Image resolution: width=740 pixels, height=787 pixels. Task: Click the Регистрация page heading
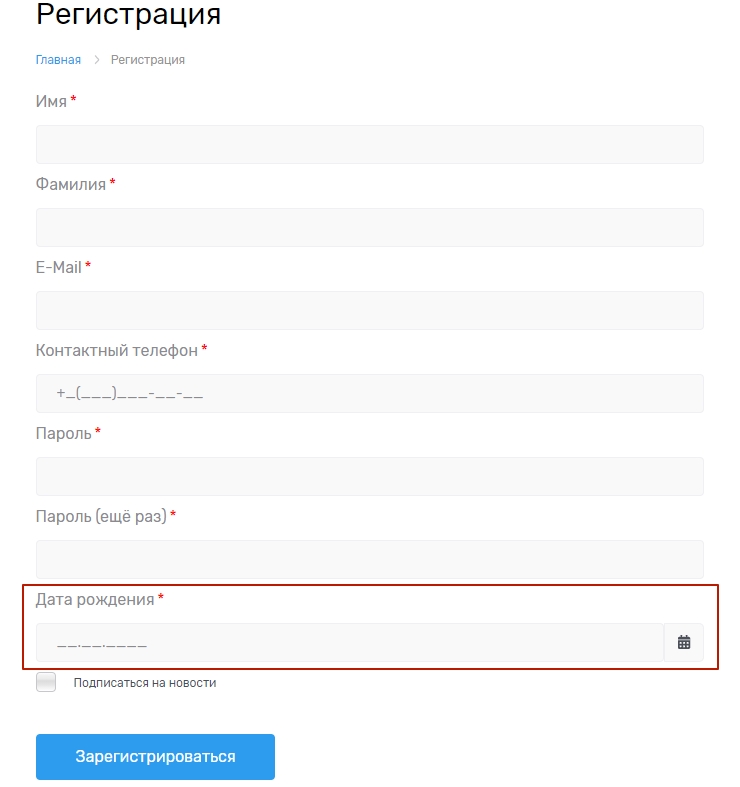(128, 15)
